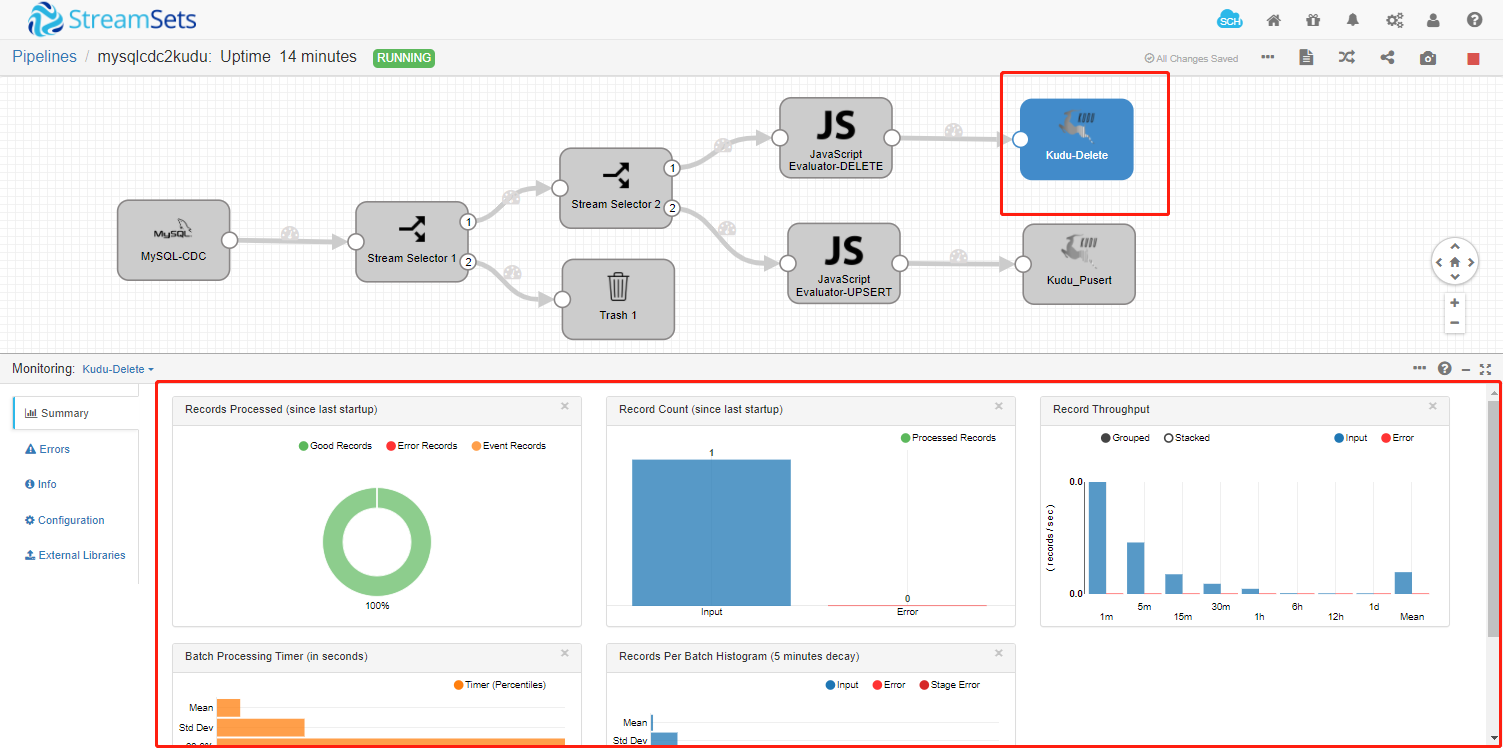The image size is (1503, 749).
Task: Click Stream Selector 2 output 1 port
Action: (672, 168)
